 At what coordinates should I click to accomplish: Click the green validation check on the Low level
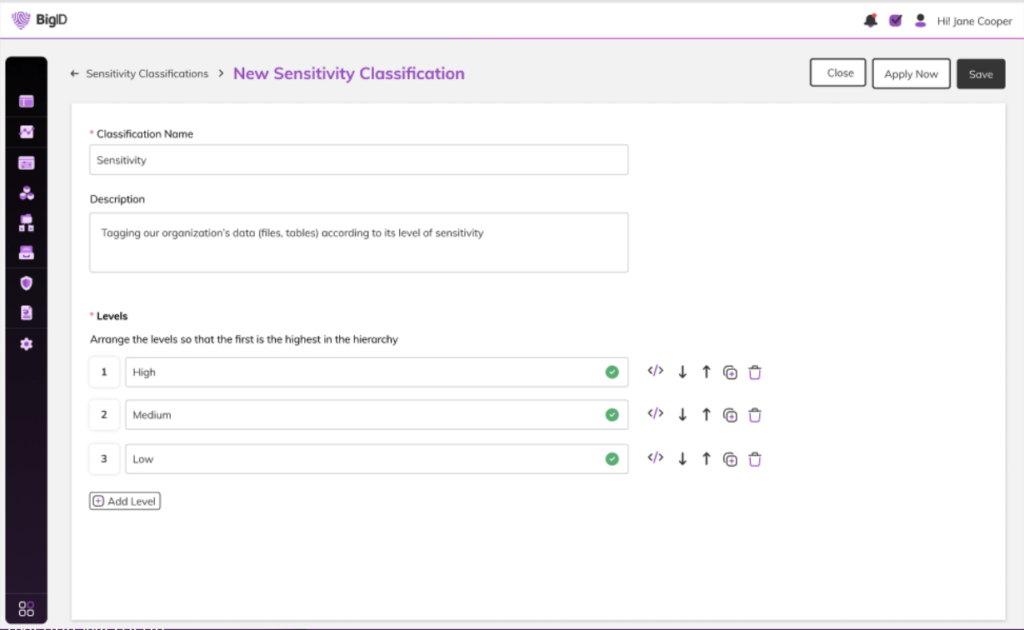[612, 458]
